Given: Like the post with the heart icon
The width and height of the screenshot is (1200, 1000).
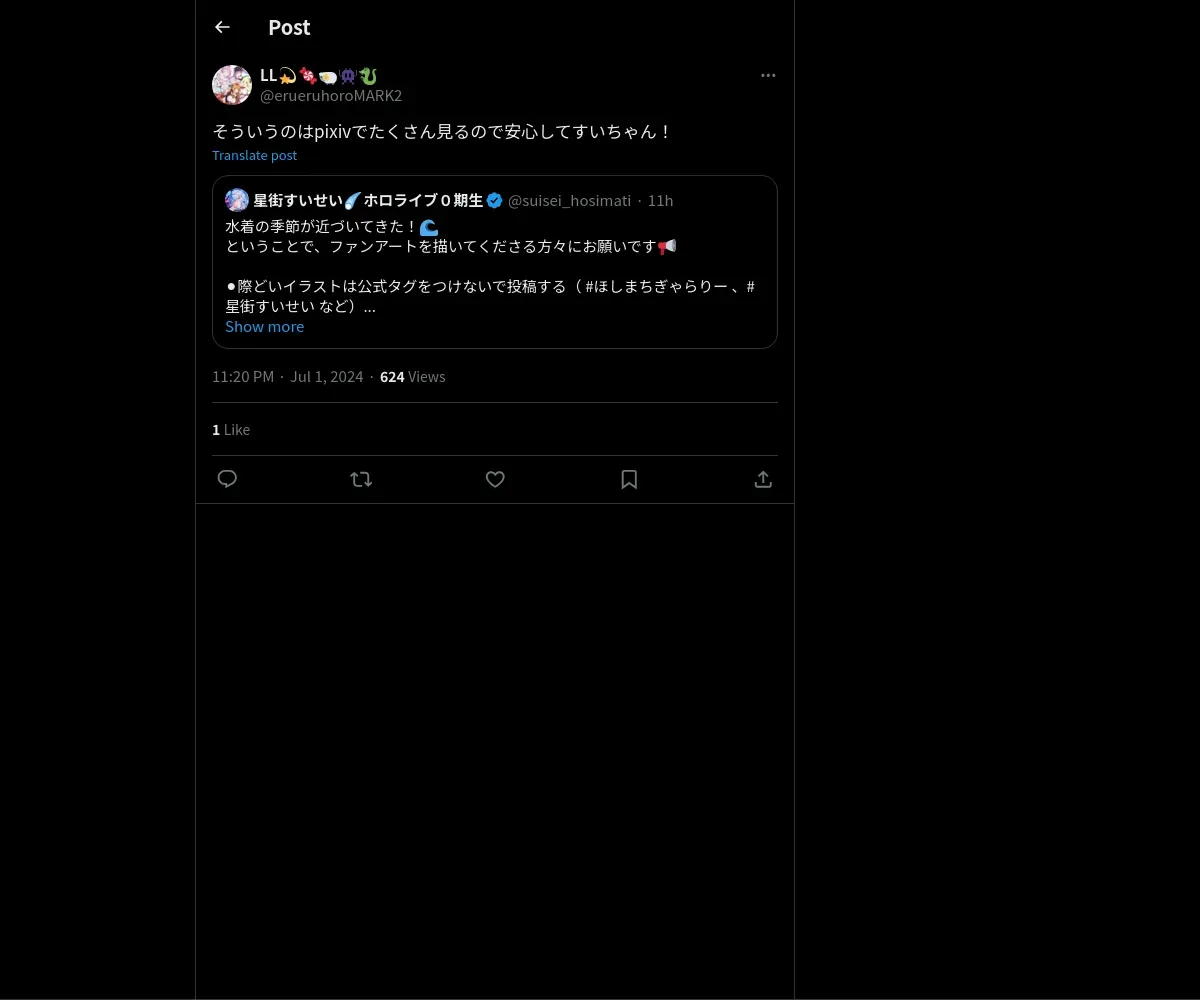Looking at the screenshot, I should coord(495,479).
